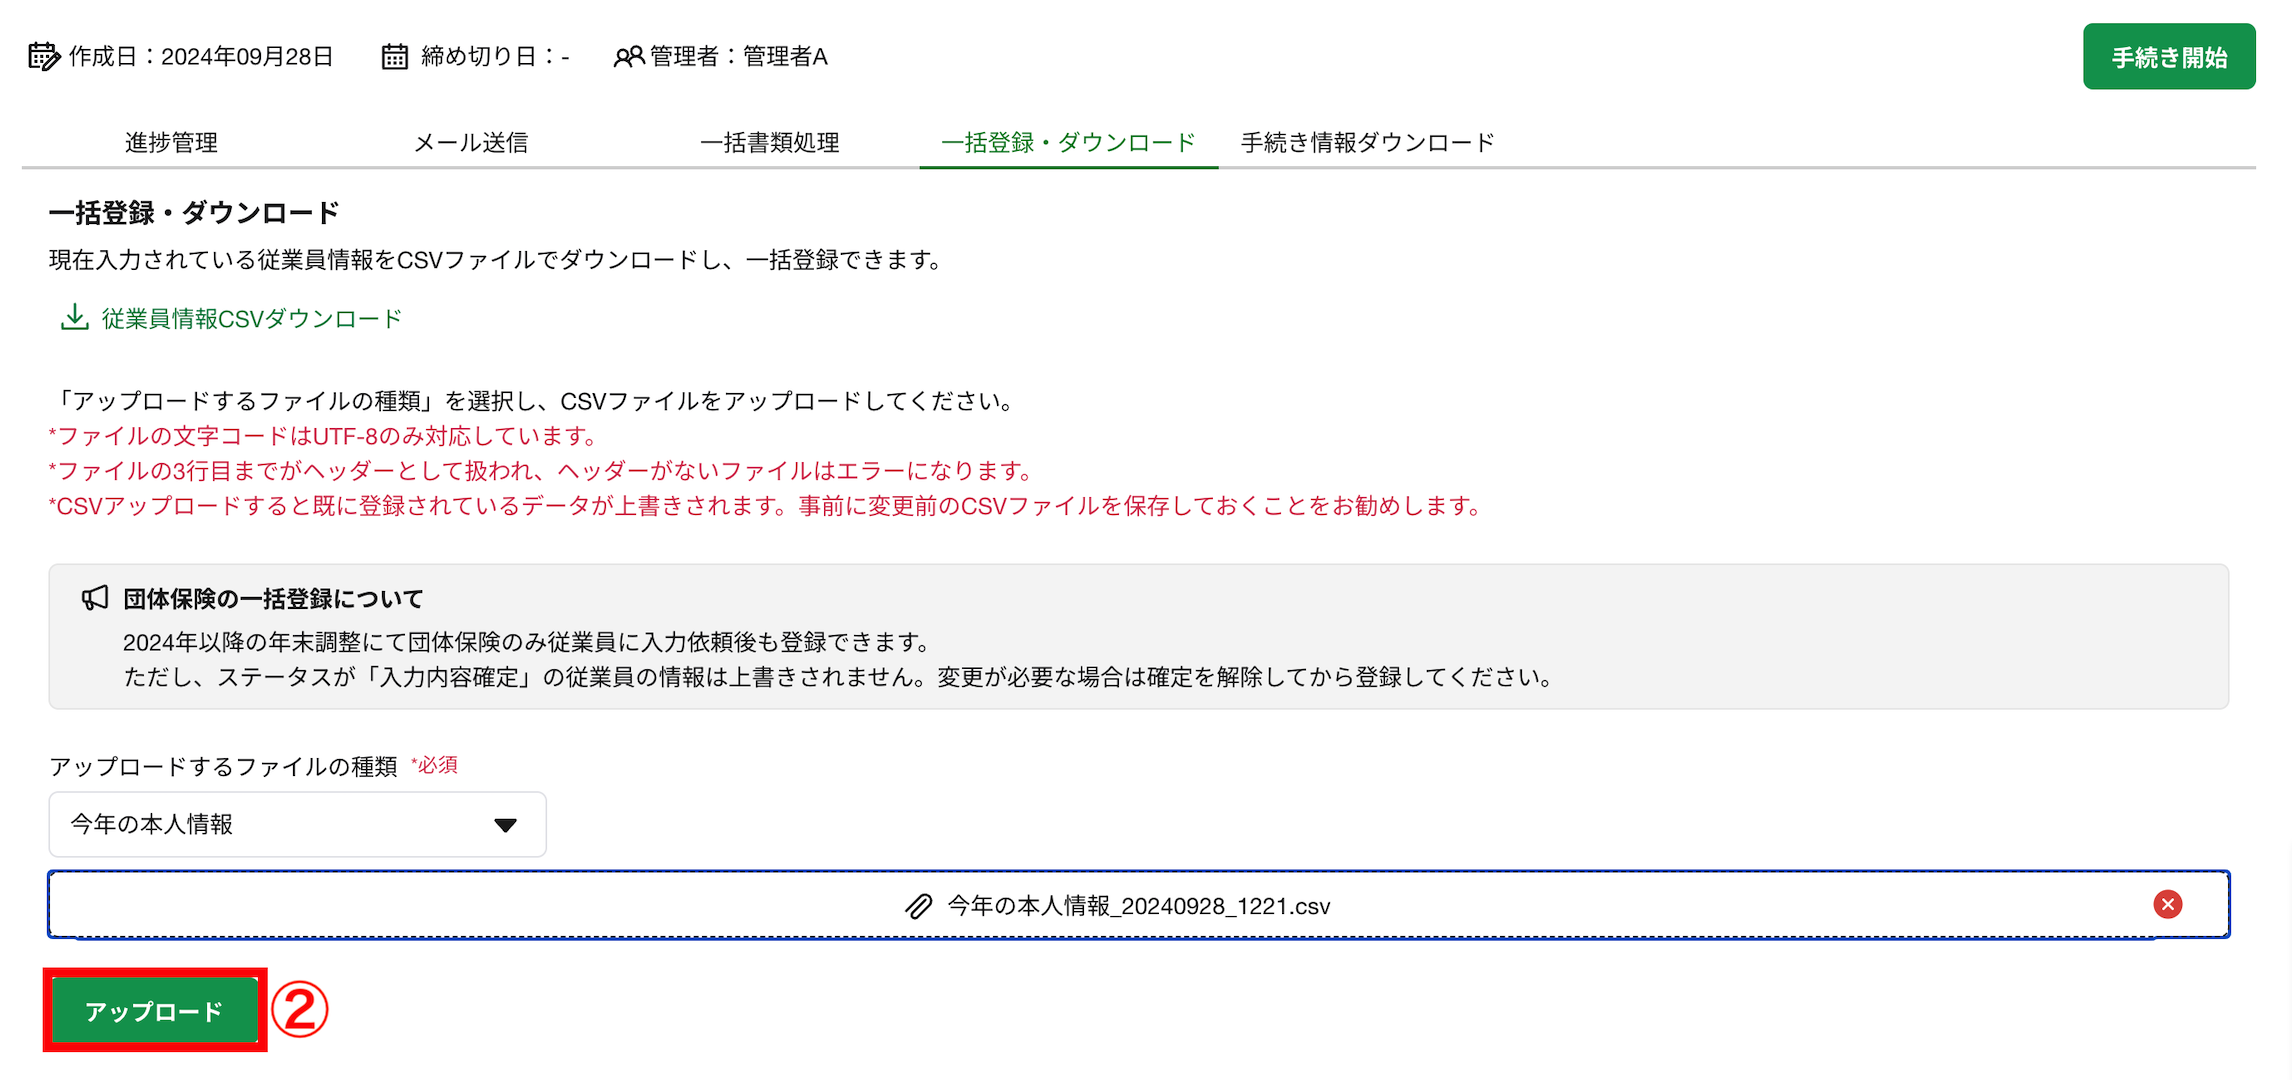Click the megaphone icon by 団体保険の一括登録について

click(95, 598)
